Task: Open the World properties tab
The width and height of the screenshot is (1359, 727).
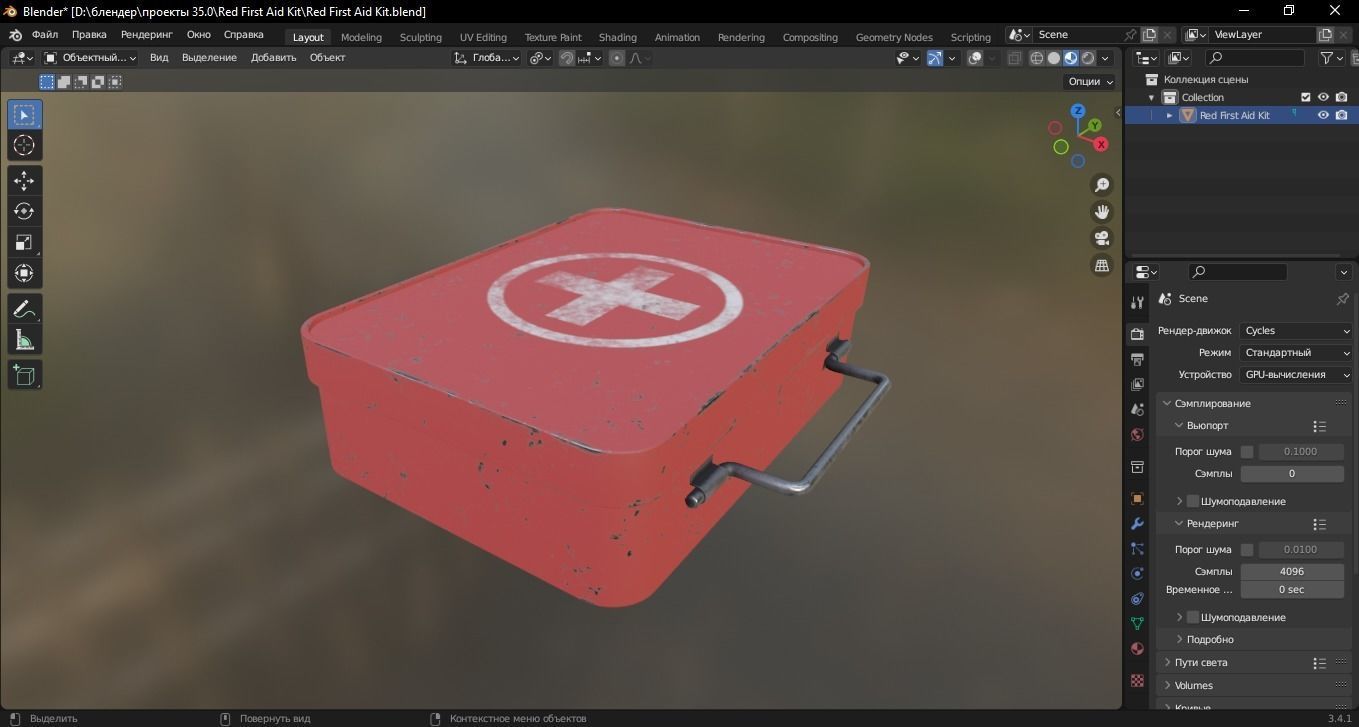Action: pyautogui.click(x=1137, y=434)
